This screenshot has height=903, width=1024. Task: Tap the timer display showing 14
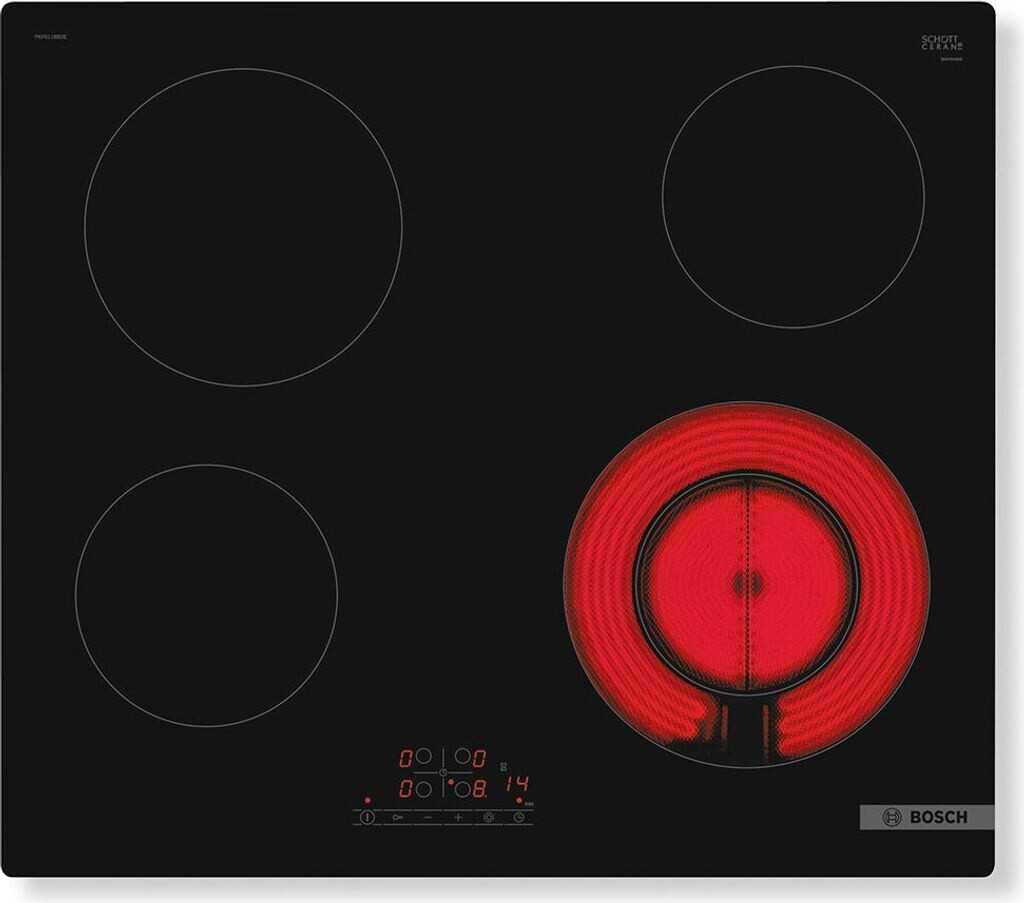click(x=517, y=784)
